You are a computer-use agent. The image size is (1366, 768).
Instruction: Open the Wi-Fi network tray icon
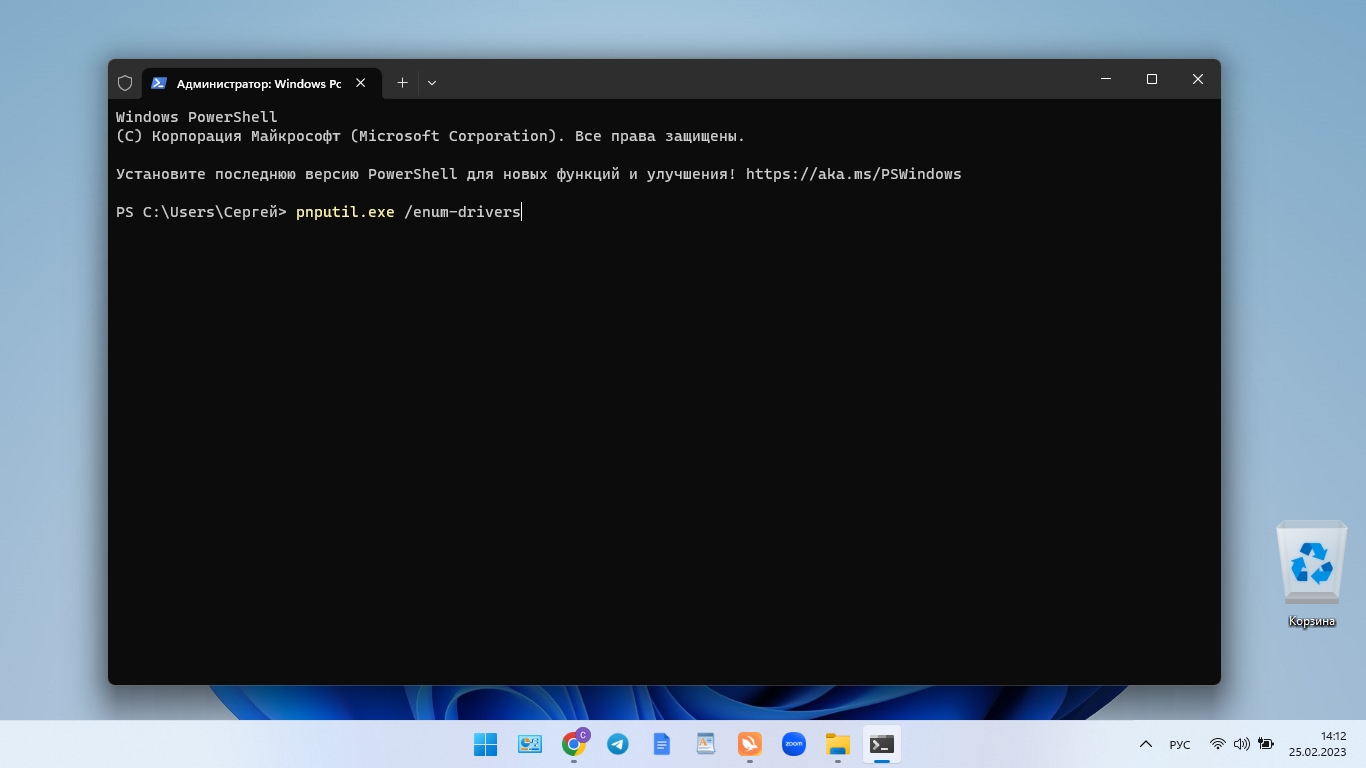point(1217,744)
